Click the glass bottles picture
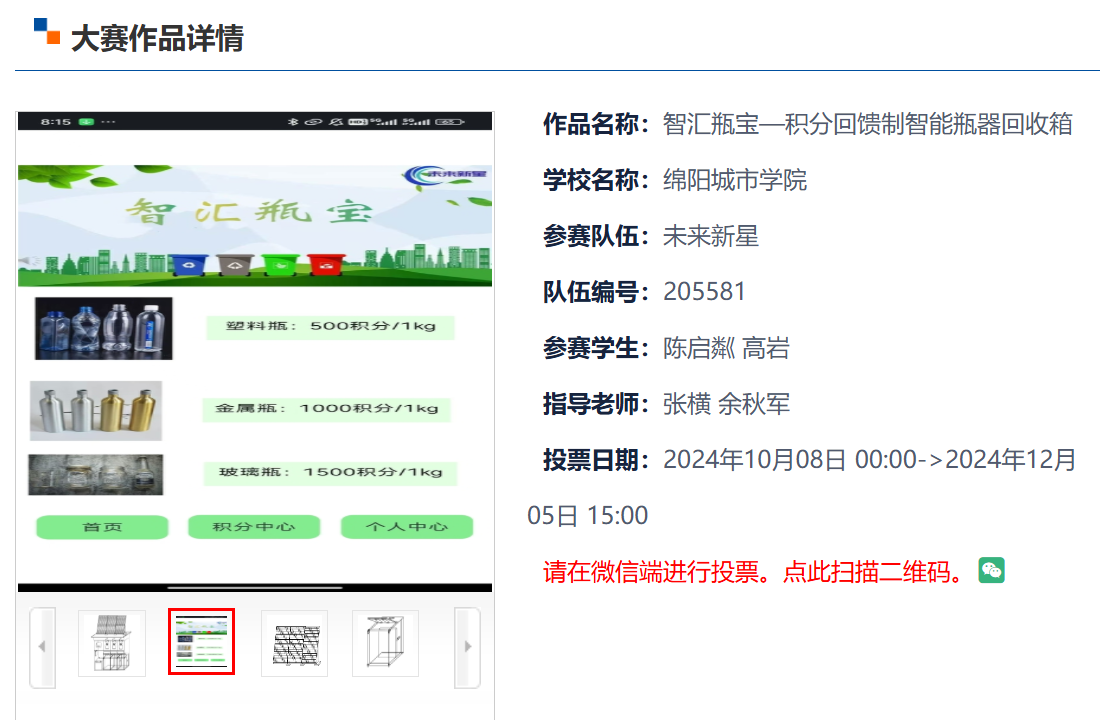The height and width of the screenshot is (720, 1100). point(95,475)
